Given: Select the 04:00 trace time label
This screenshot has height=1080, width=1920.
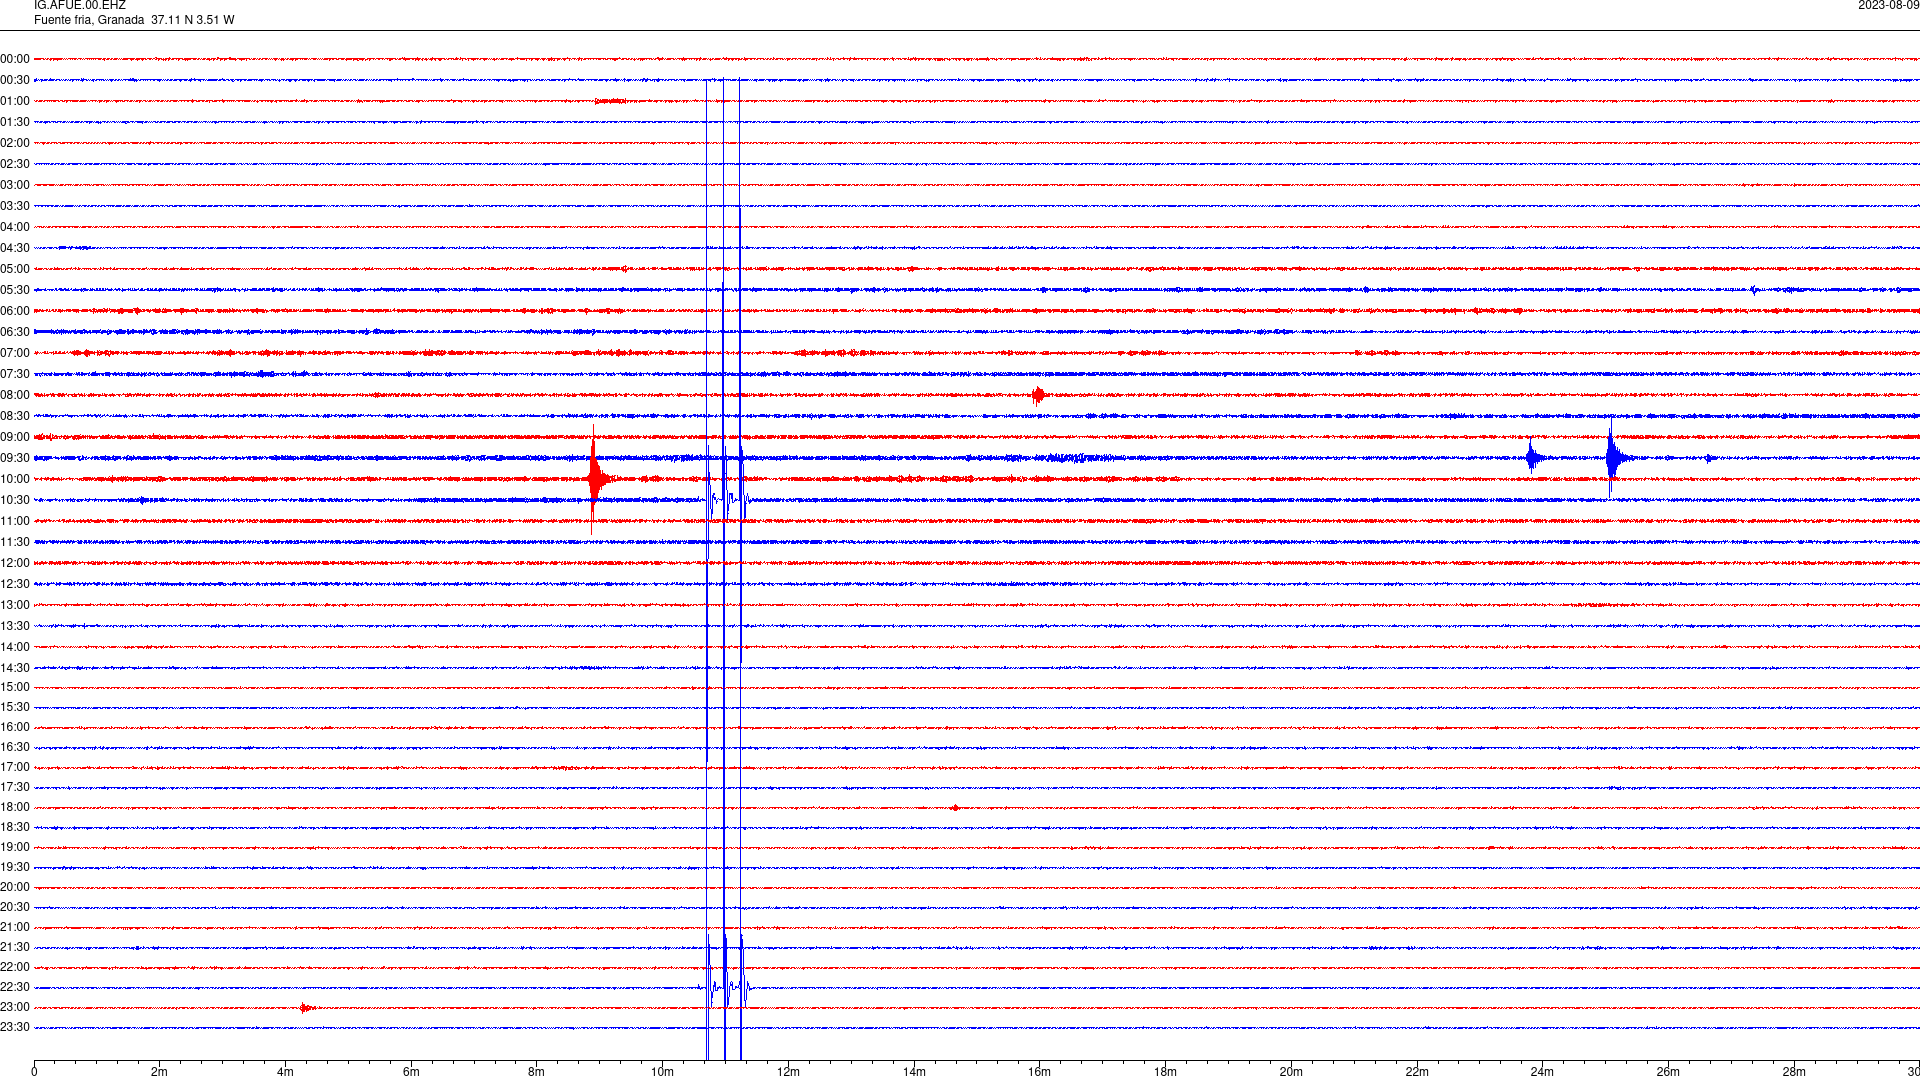Looking at the screenshot, I should 15,227.
